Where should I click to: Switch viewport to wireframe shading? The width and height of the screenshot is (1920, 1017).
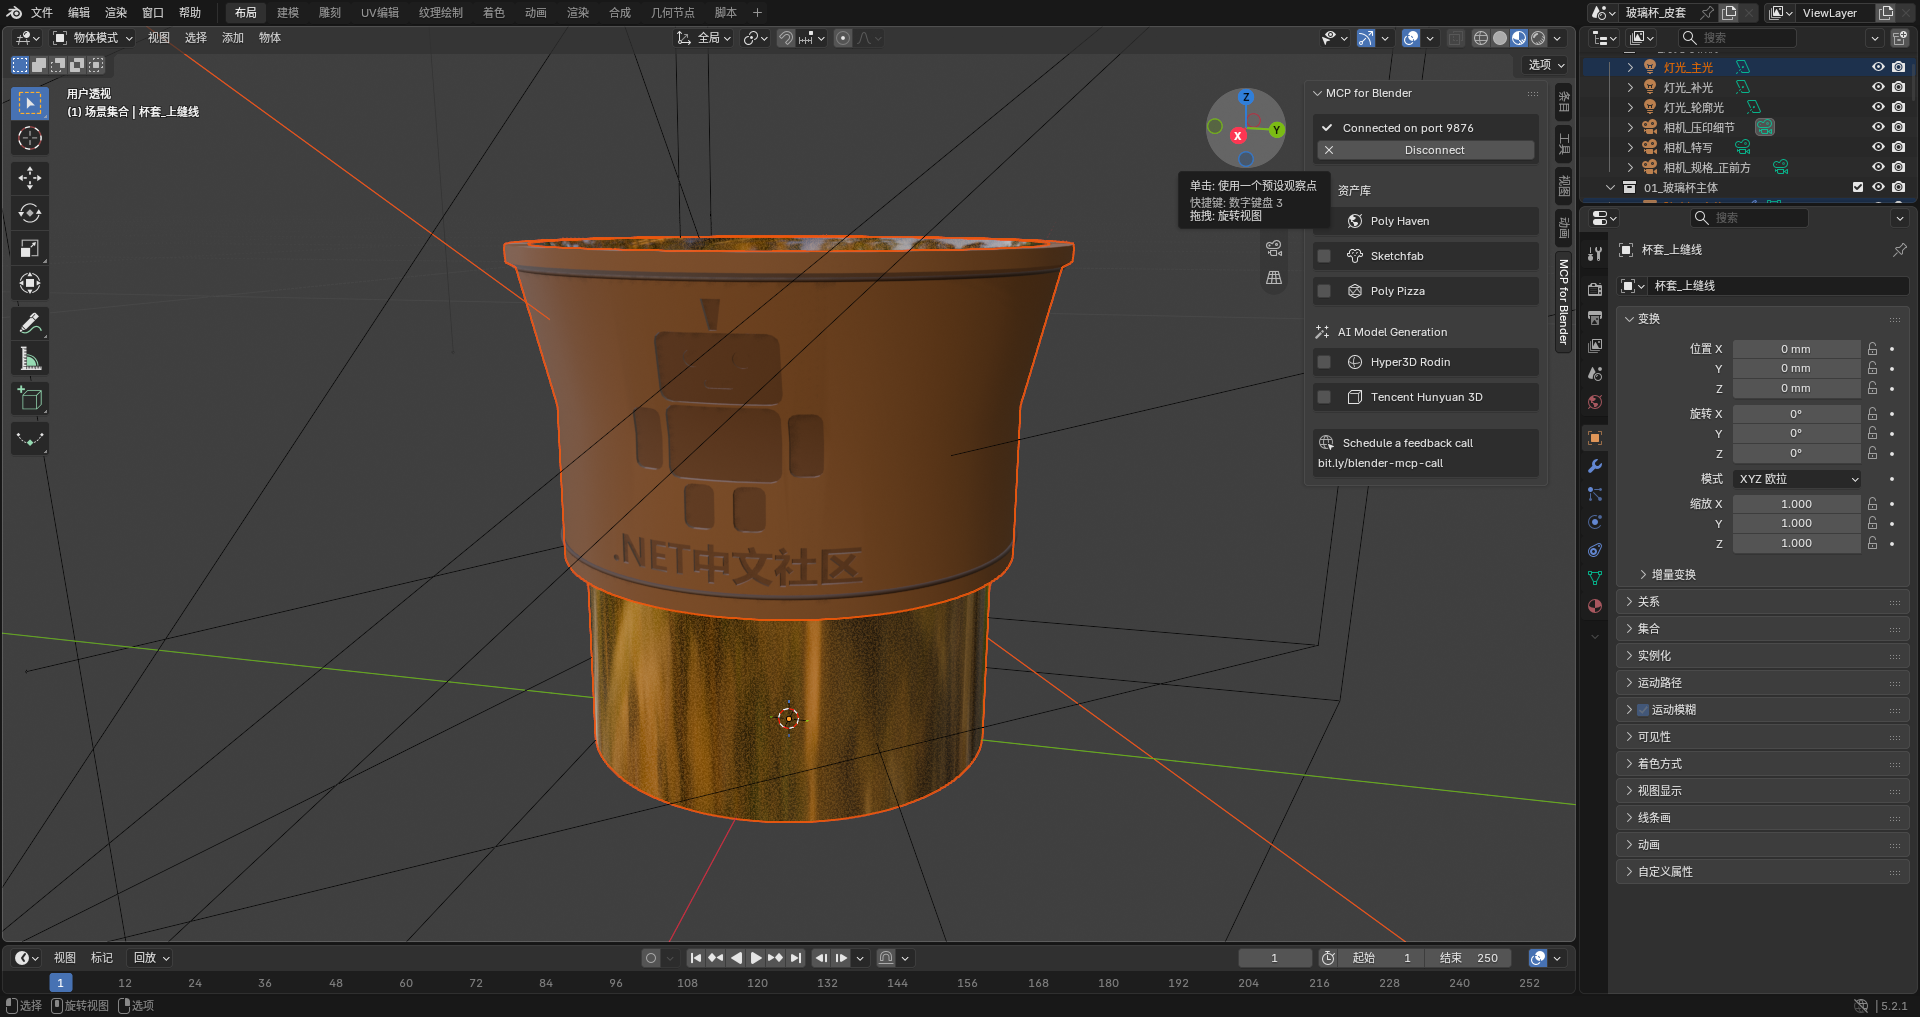(x=1481, y=38)
